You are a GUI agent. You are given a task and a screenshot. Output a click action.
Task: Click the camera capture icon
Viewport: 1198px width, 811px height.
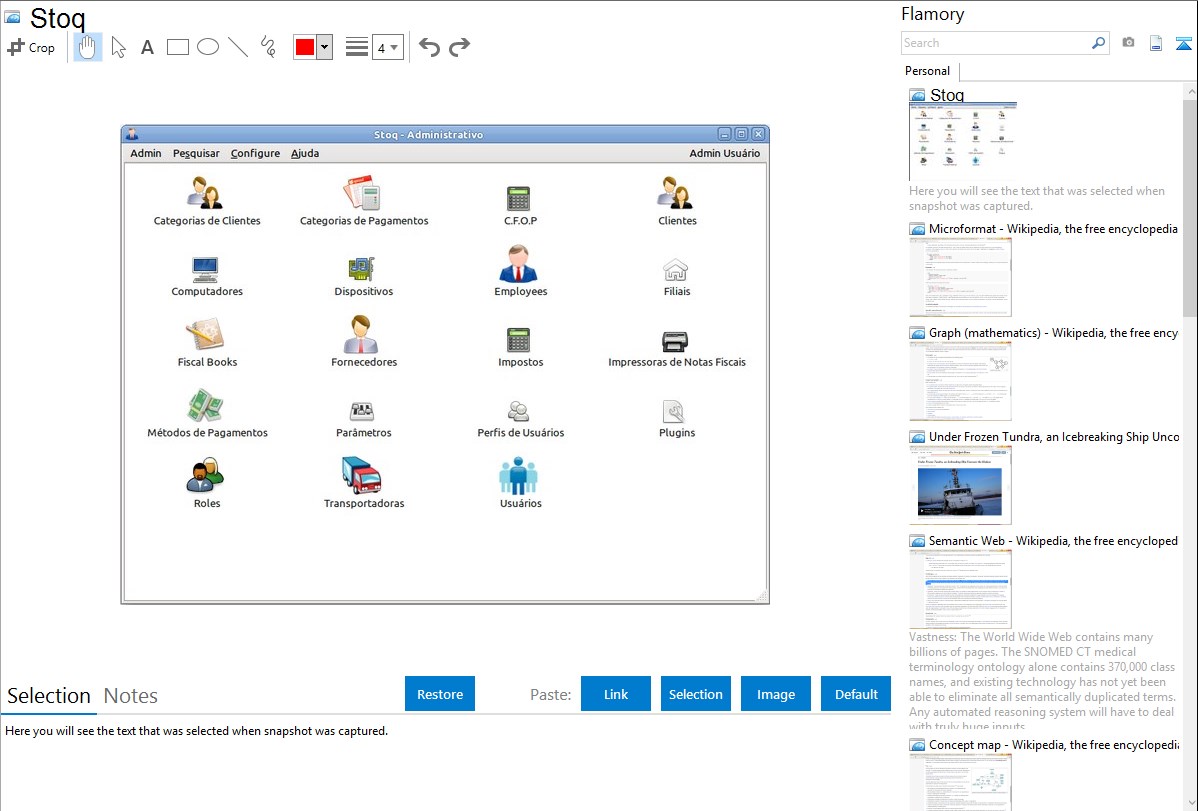click(x=1128, y=43)
